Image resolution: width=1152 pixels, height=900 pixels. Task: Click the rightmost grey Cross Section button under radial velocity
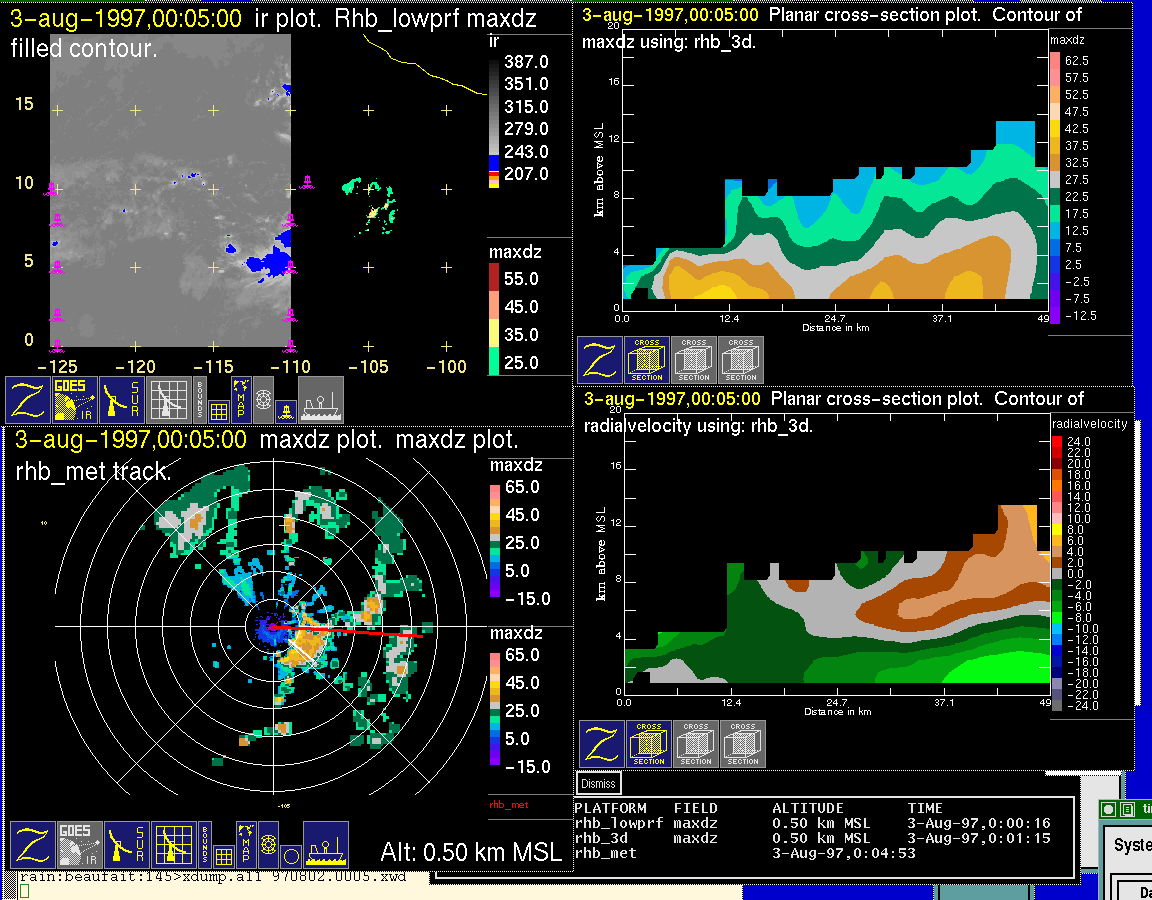[743, 744]
